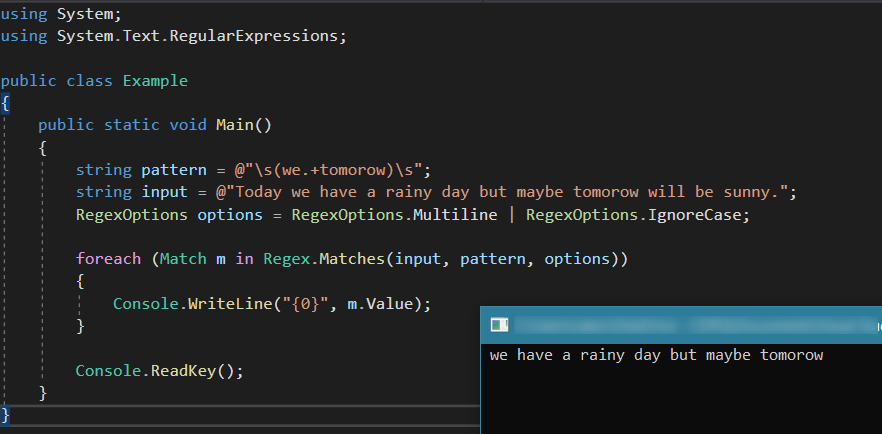Click the IgnoreCase option in code
The height and width of the screenshot is (434, 882).
point(699,214)
